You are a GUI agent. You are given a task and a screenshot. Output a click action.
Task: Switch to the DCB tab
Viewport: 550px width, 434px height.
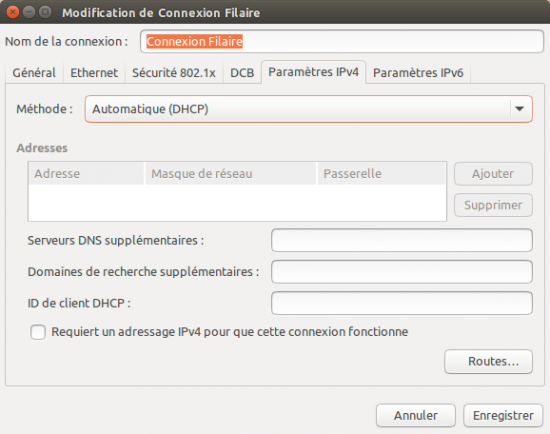click(x=242, y=73)
